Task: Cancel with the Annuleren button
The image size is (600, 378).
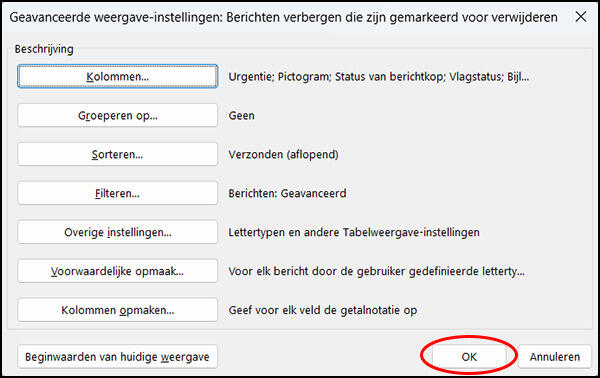Action: (555, 357)
